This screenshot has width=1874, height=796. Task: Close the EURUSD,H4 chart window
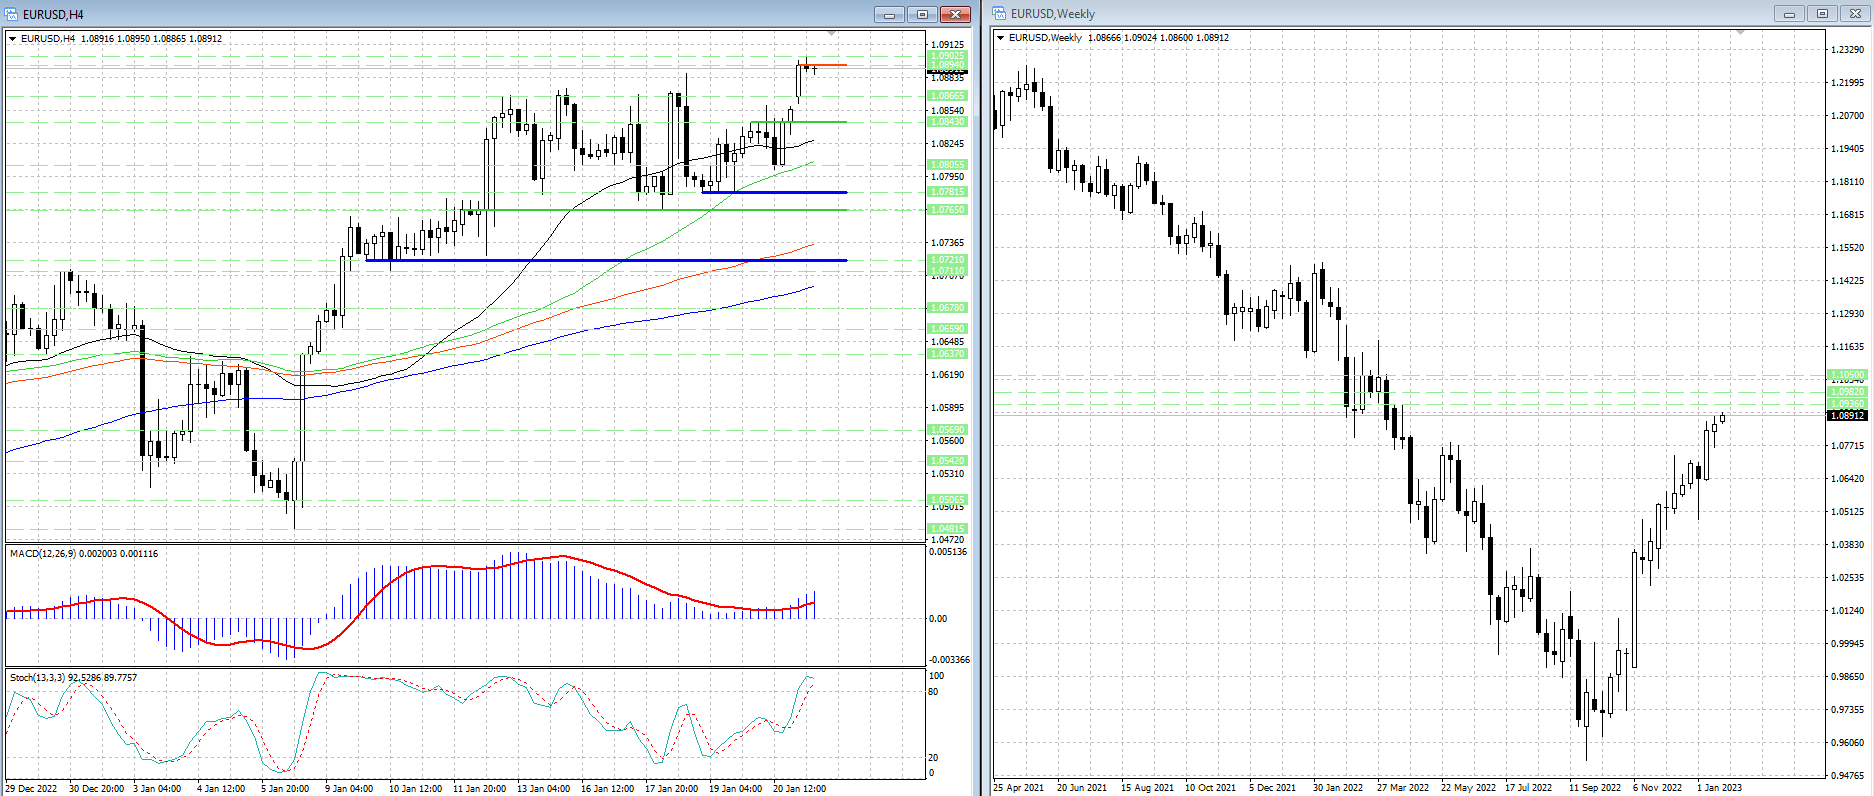pyautogui.click(x=955, y=14)
